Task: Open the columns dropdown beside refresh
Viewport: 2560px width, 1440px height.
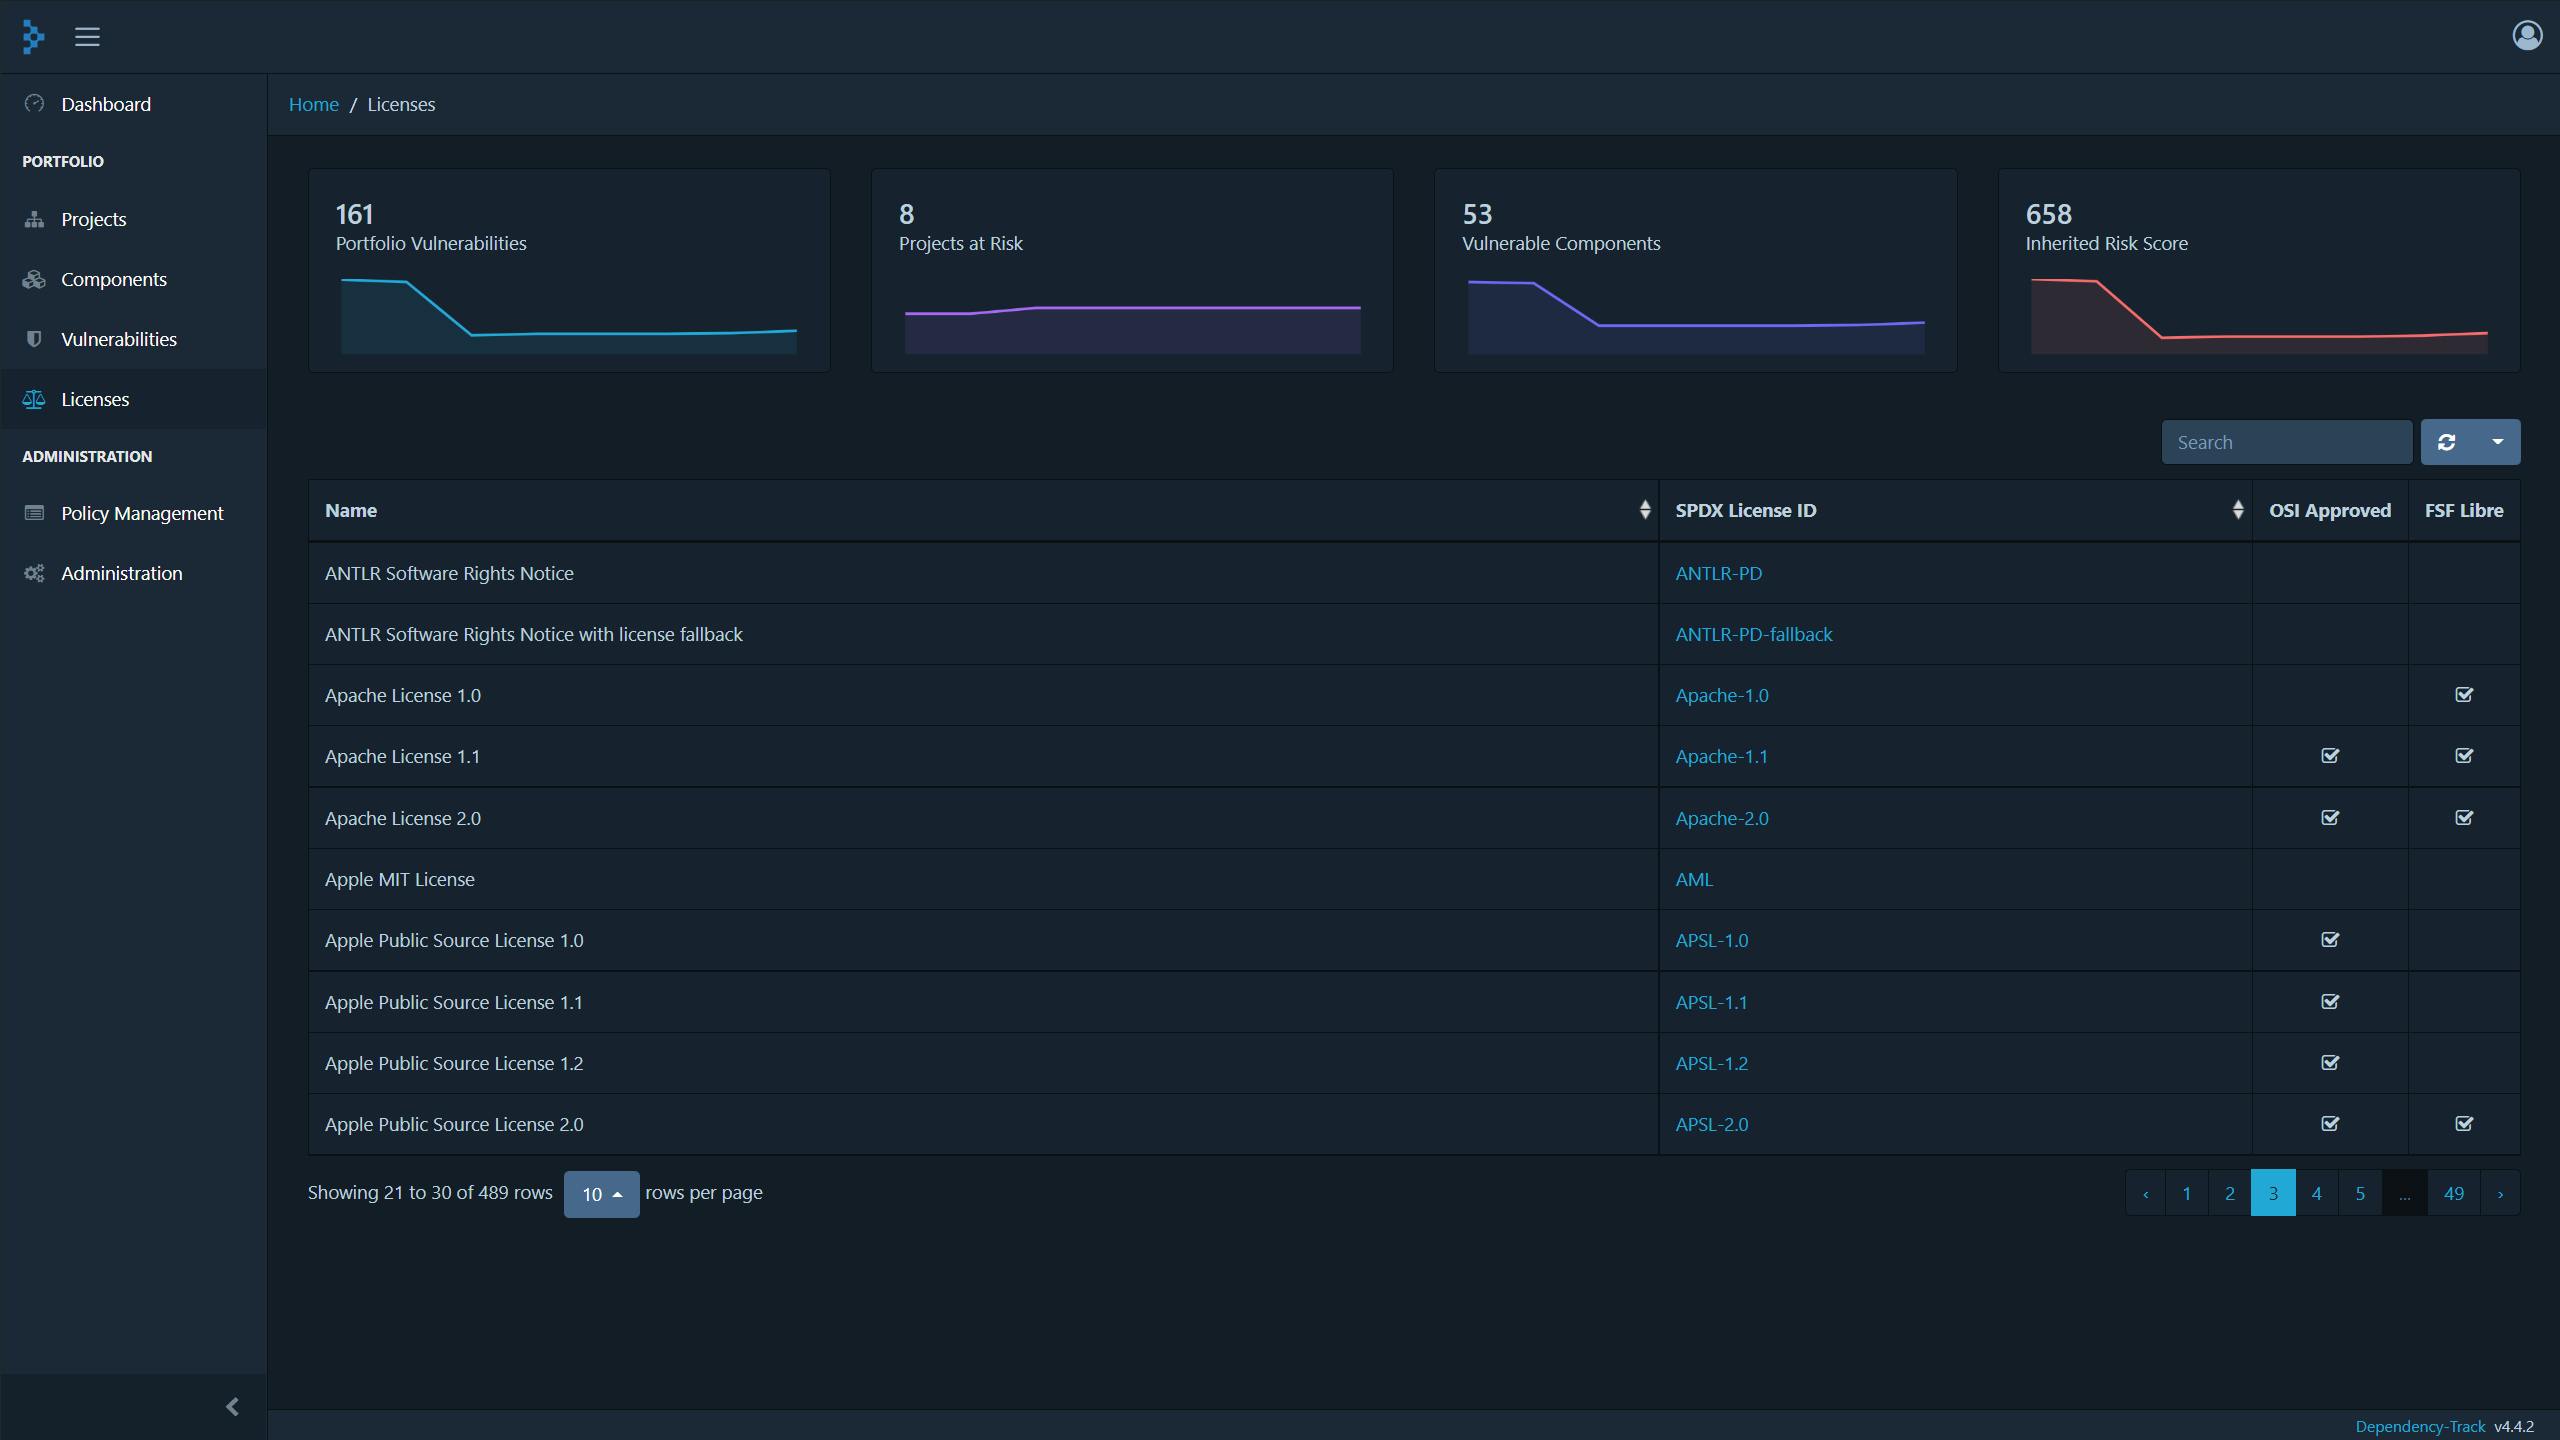Action: (x=2497, y=442)
